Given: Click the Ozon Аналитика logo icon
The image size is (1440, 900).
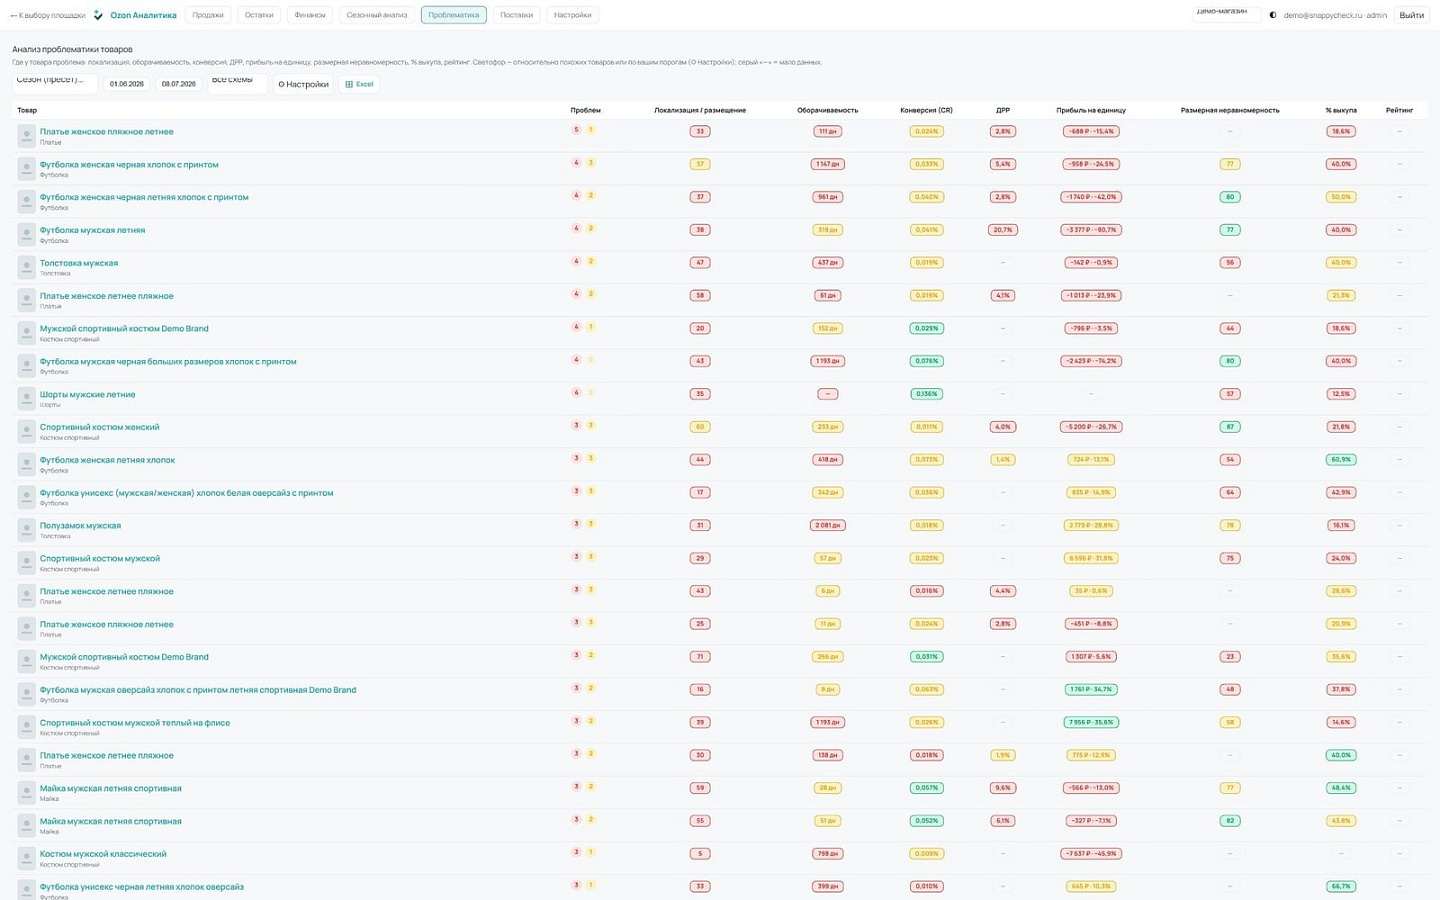Looking at the screenshot, I should pyautogui.click(x=98, y=15).
